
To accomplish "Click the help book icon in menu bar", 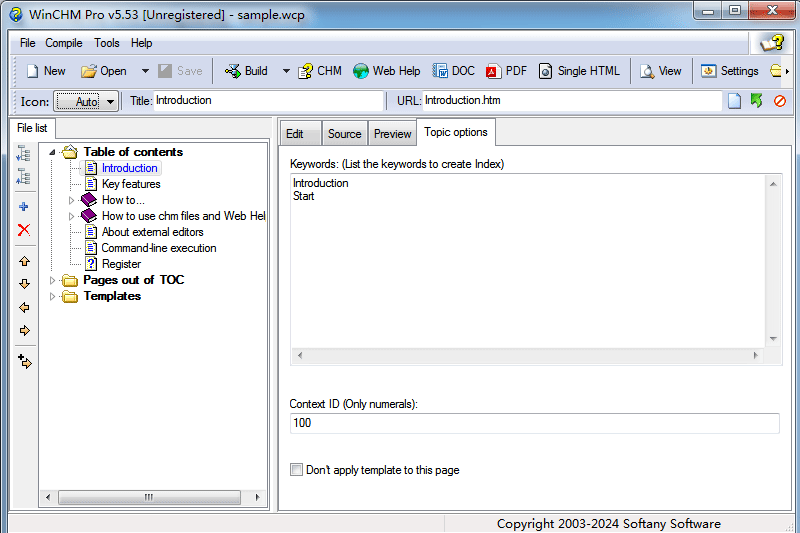I will pyautogui.click(x=772, y=43).
